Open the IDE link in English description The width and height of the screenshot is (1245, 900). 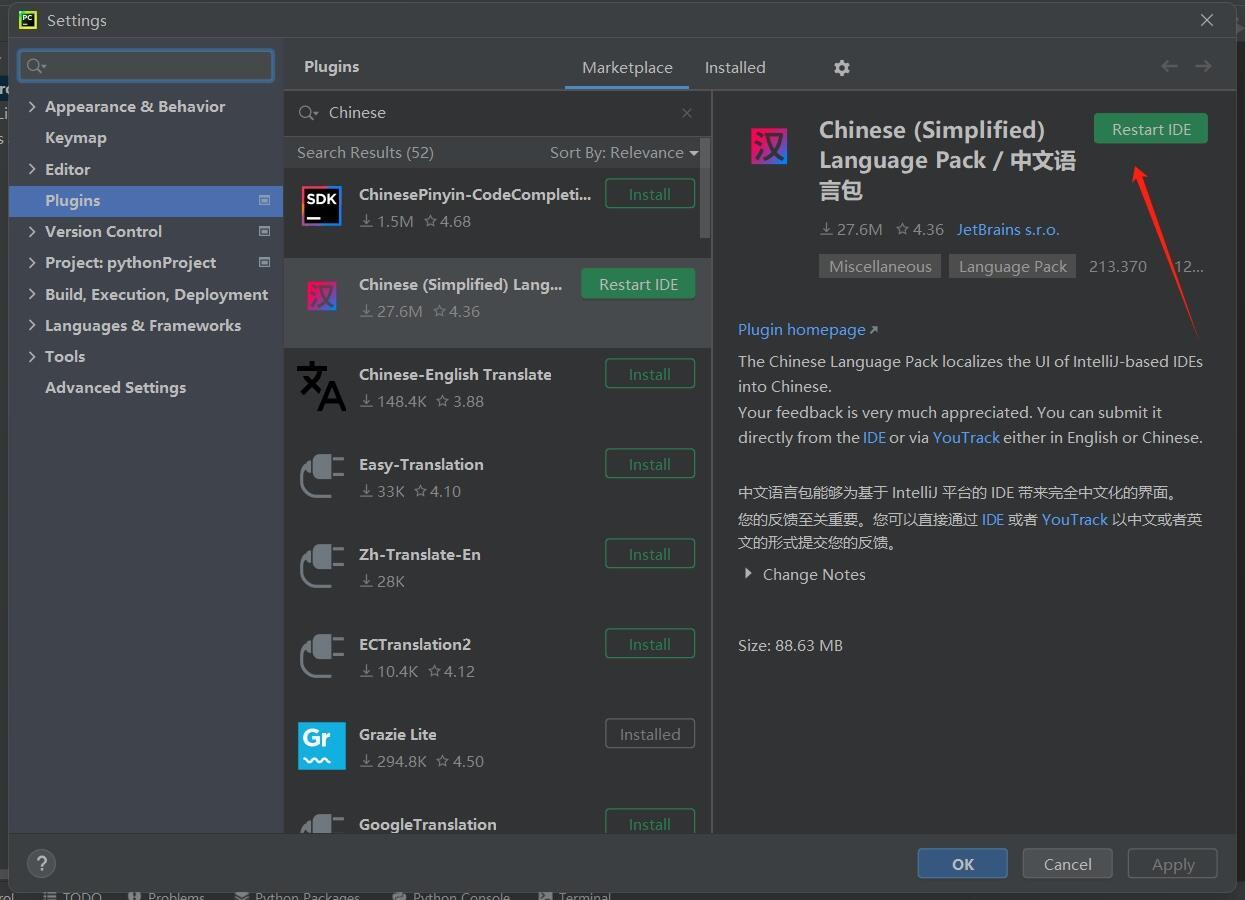pyautogui.click(x=874, y=437)
